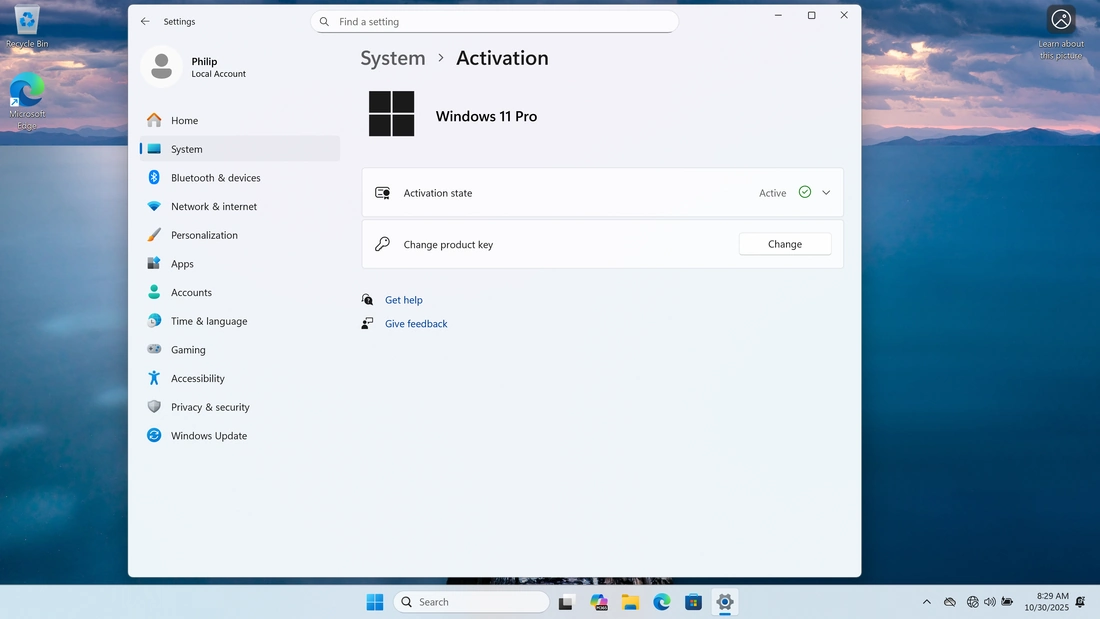Go to Personalization settings

(x=204, y=236)
